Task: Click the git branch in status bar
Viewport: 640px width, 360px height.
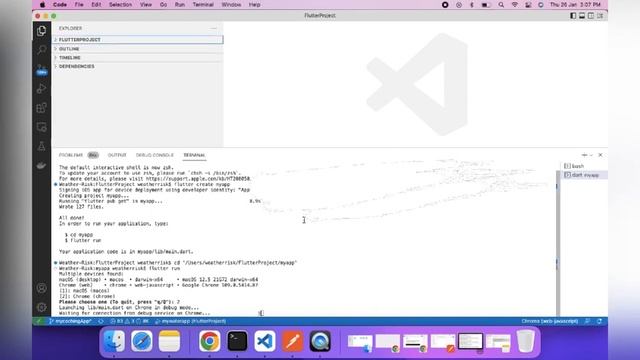Action: [x=70, y=321]
